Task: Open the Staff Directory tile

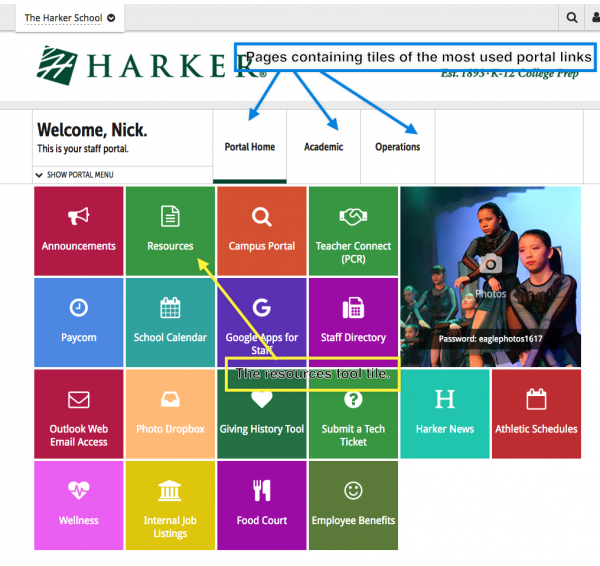Action: (353, 322)
